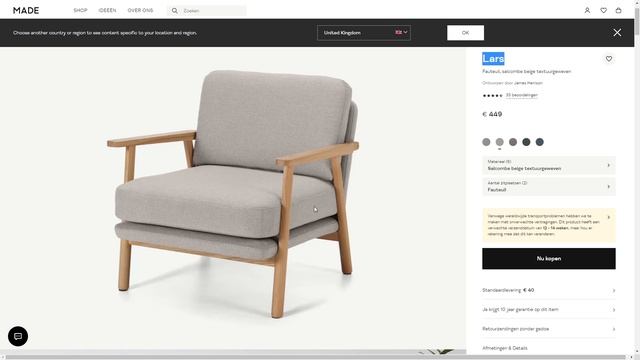Add Lars to wishlist with heart icon
640x360 pixels.
click(x=609, y=59)
